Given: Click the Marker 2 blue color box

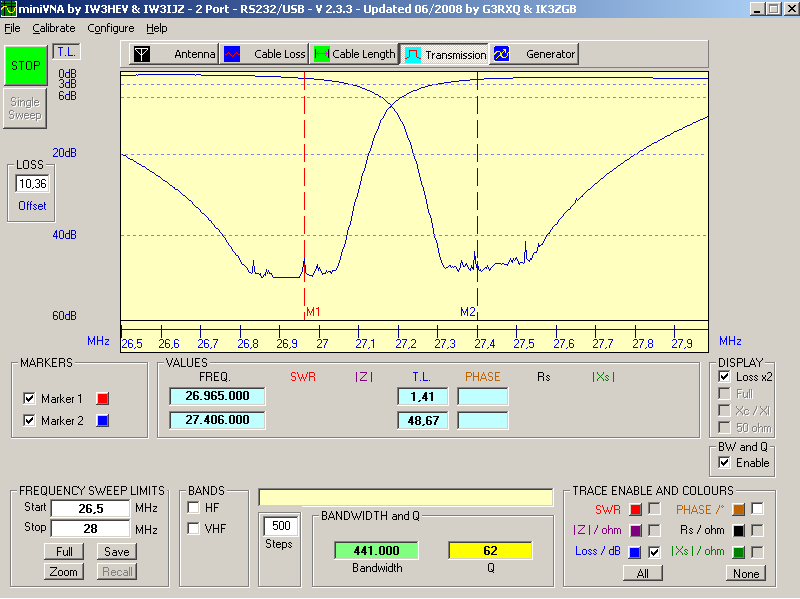Looking at the screenshot, I should 102,421.
